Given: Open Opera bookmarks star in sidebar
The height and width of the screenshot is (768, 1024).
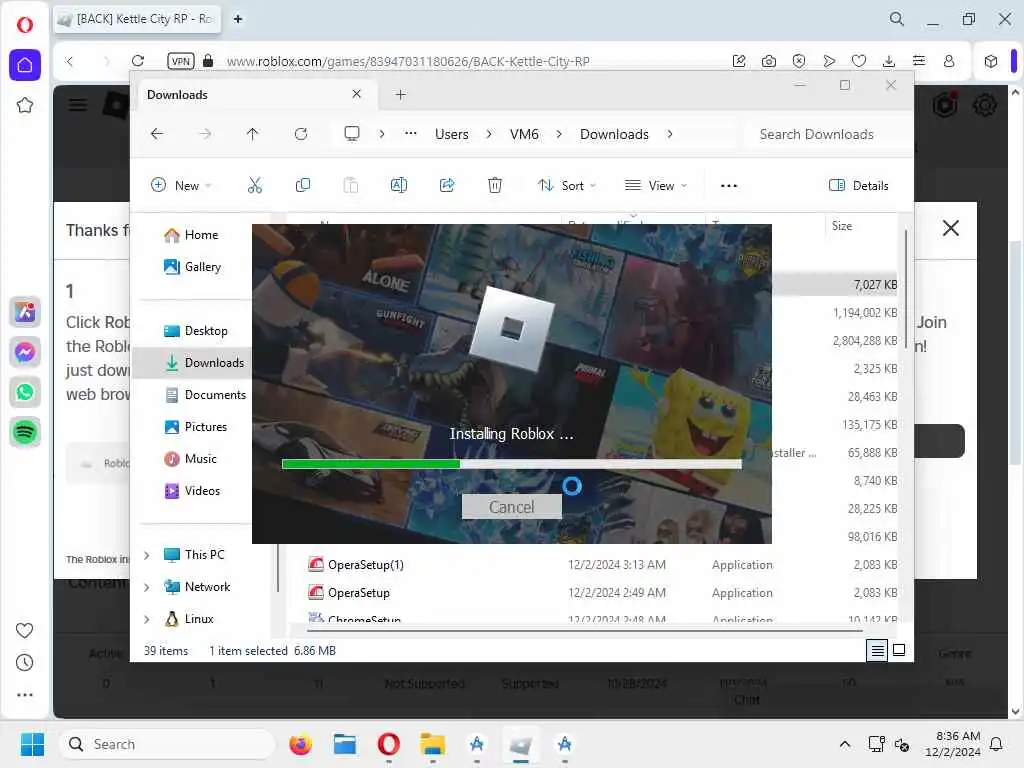Looking at the screenshot, I should click(x=25, y=105).
